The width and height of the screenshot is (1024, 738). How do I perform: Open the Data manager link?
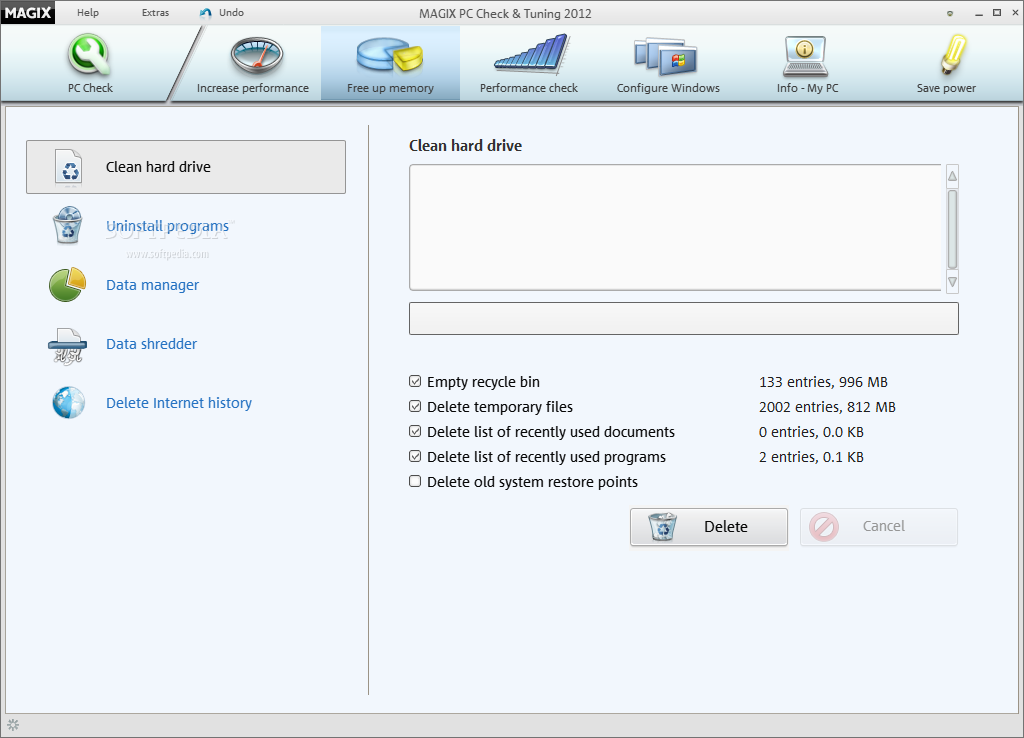click(x=153, y=285)
